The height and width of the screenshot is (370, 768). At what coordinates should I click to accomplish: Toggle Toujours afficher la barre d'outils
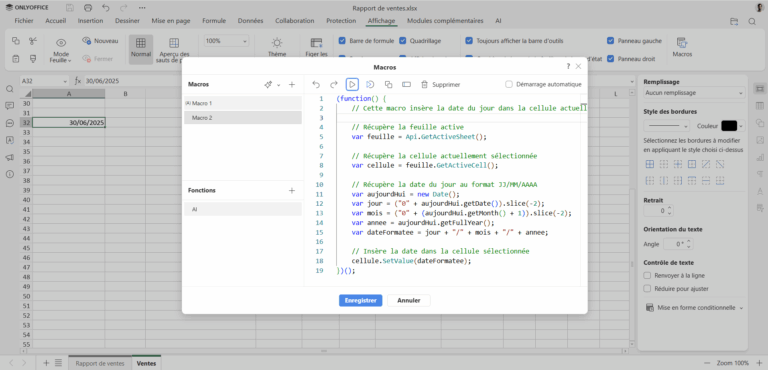click(469, 41)
